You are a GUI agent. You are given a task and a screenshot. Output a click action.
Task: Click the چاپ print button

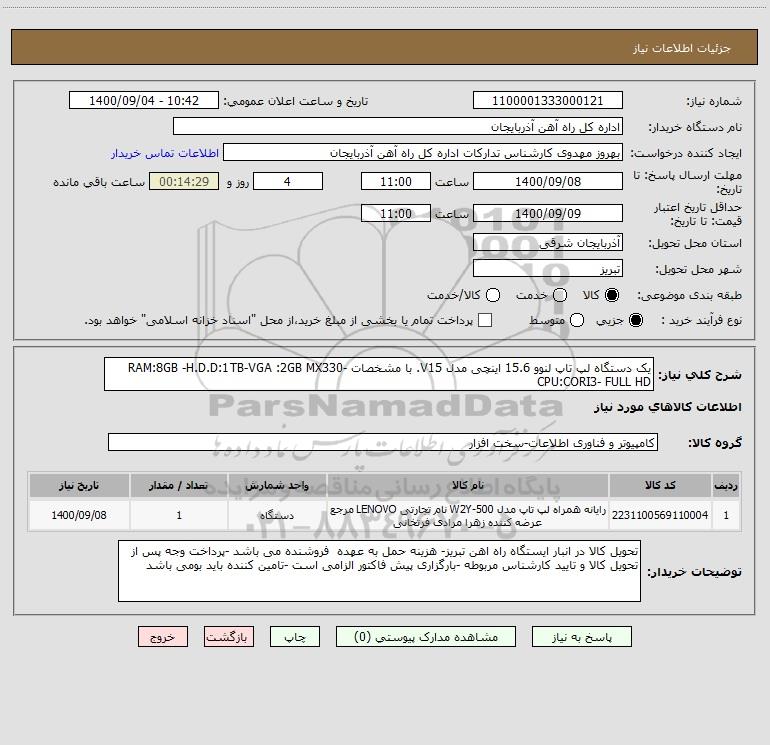pos(295,637)
